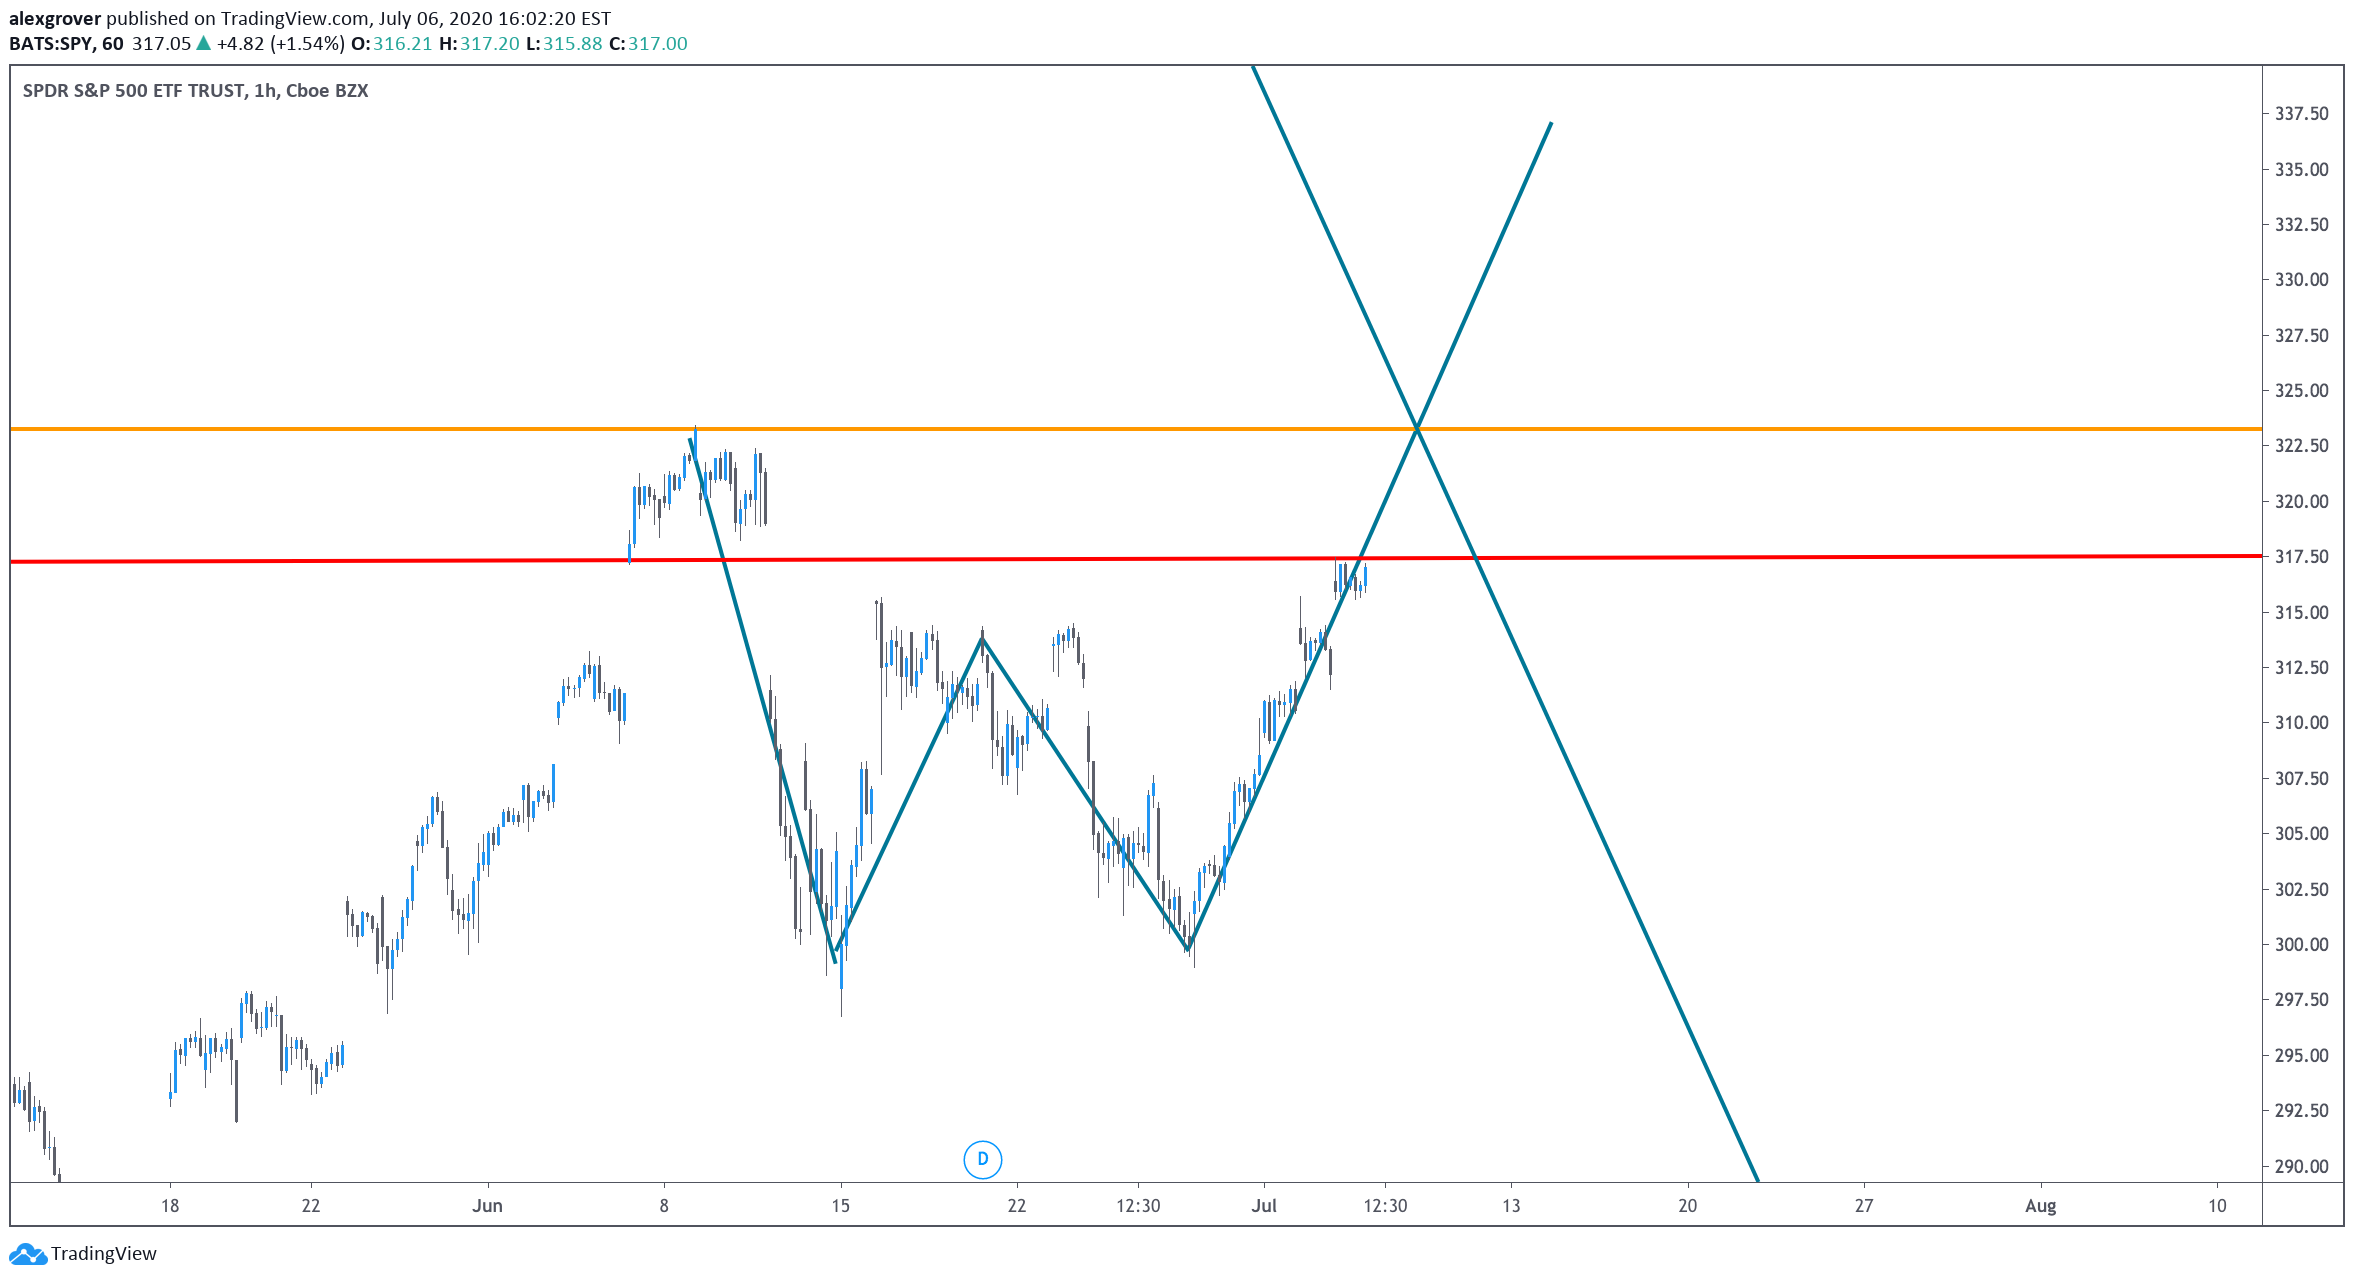Click the 'Aug' label on the time axis
The width and height of the screenshot is (2354, 1281).
pyautogui.click(x=2040, y=1205)
